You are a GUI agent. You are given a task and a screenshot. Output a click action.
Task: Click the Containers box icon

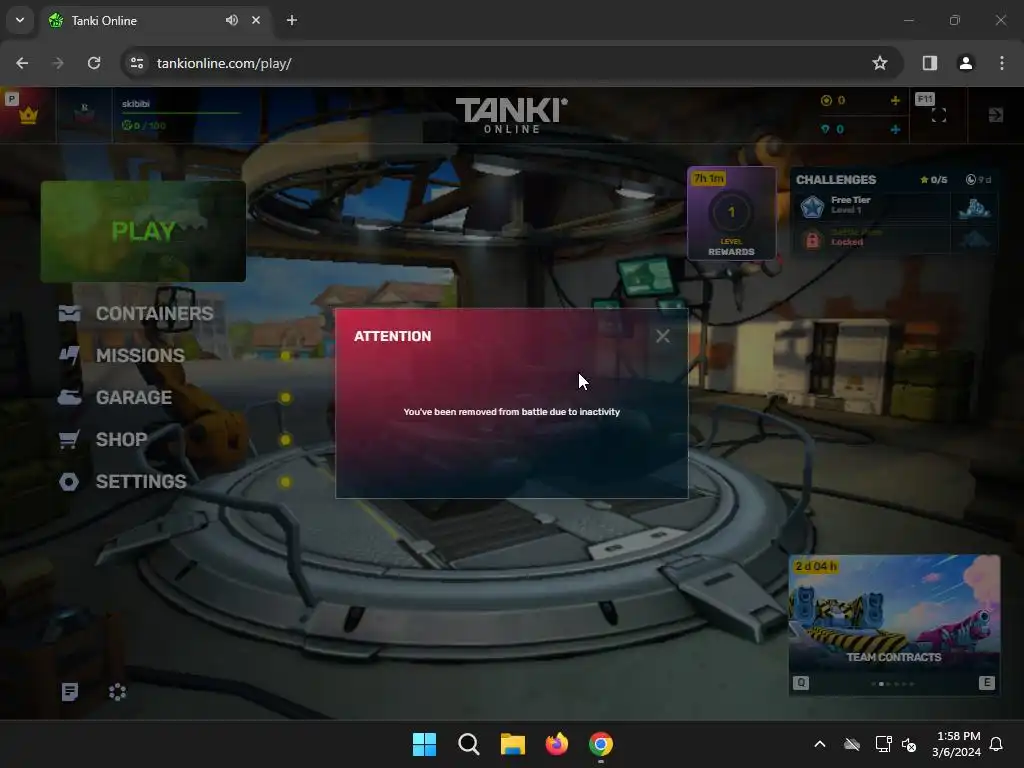click(x=69, y=313)
